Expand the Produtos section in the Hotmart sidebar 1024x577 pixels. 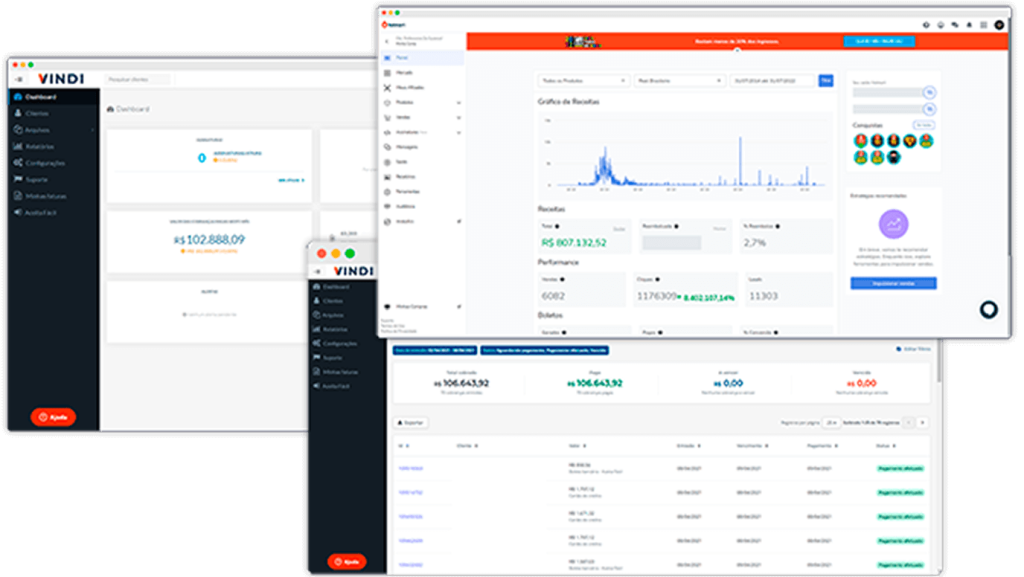point(458,103)
